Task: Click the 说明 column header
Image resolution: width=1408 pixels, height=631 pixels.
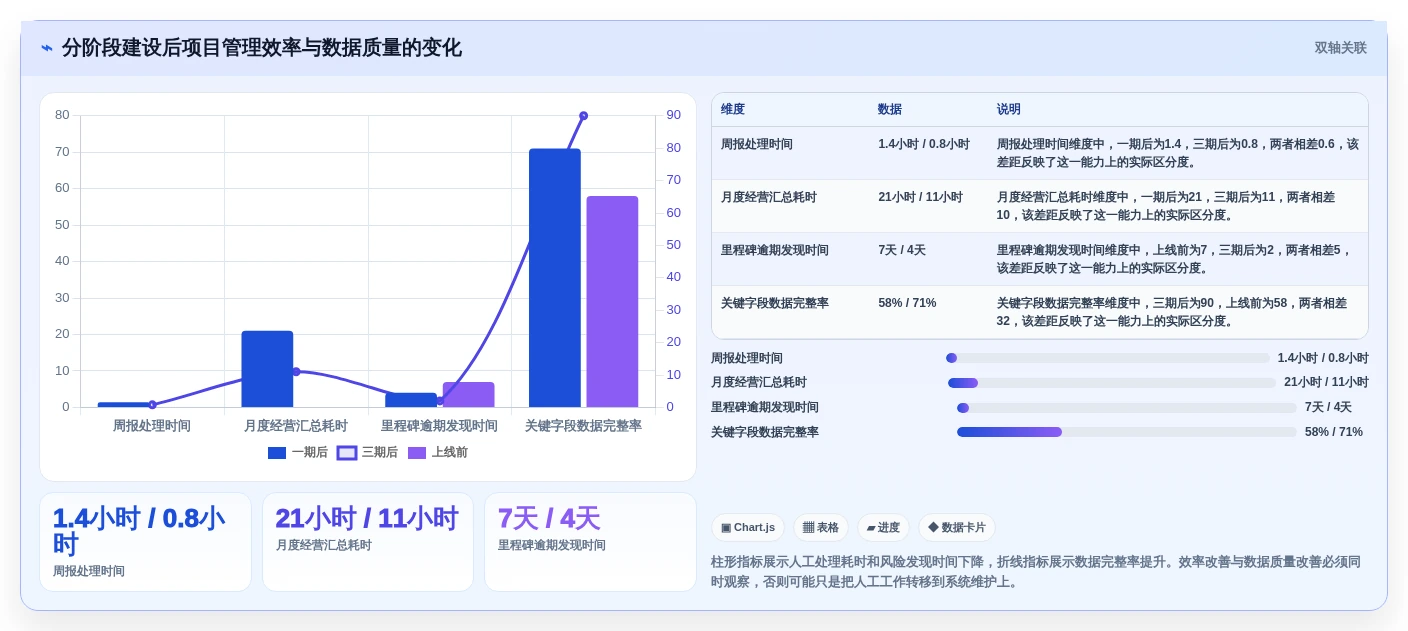Action: 1009,110
